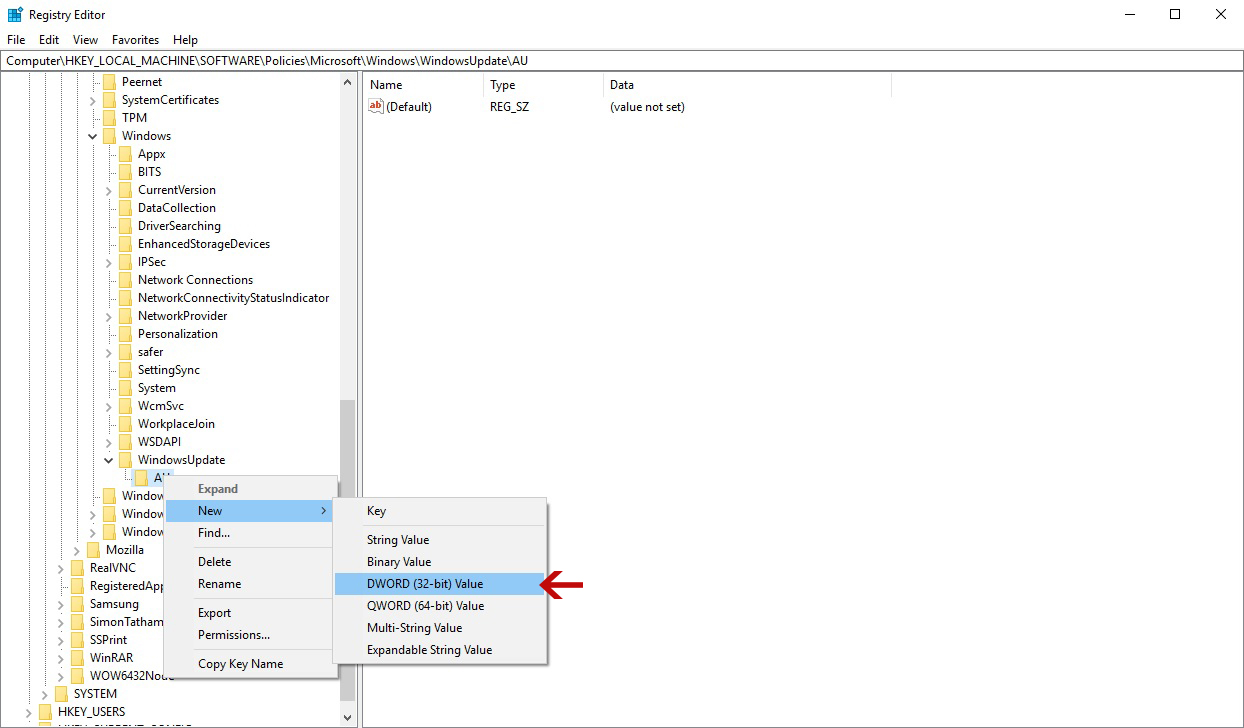
Task: Click the REG_SZ icon beside (Default)
Action: (x=376, y=107)
